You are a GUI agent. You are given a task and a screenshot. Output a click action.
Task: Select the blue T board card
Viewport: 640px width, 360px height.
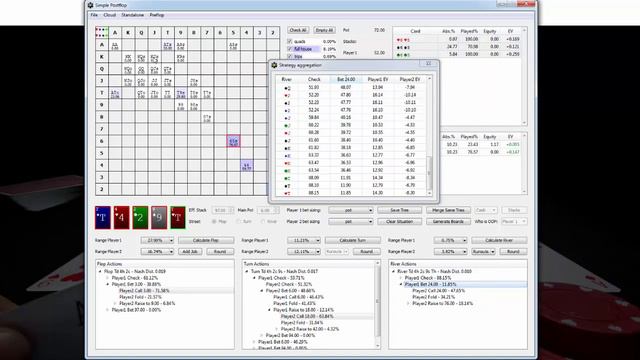tap(102, 218)
